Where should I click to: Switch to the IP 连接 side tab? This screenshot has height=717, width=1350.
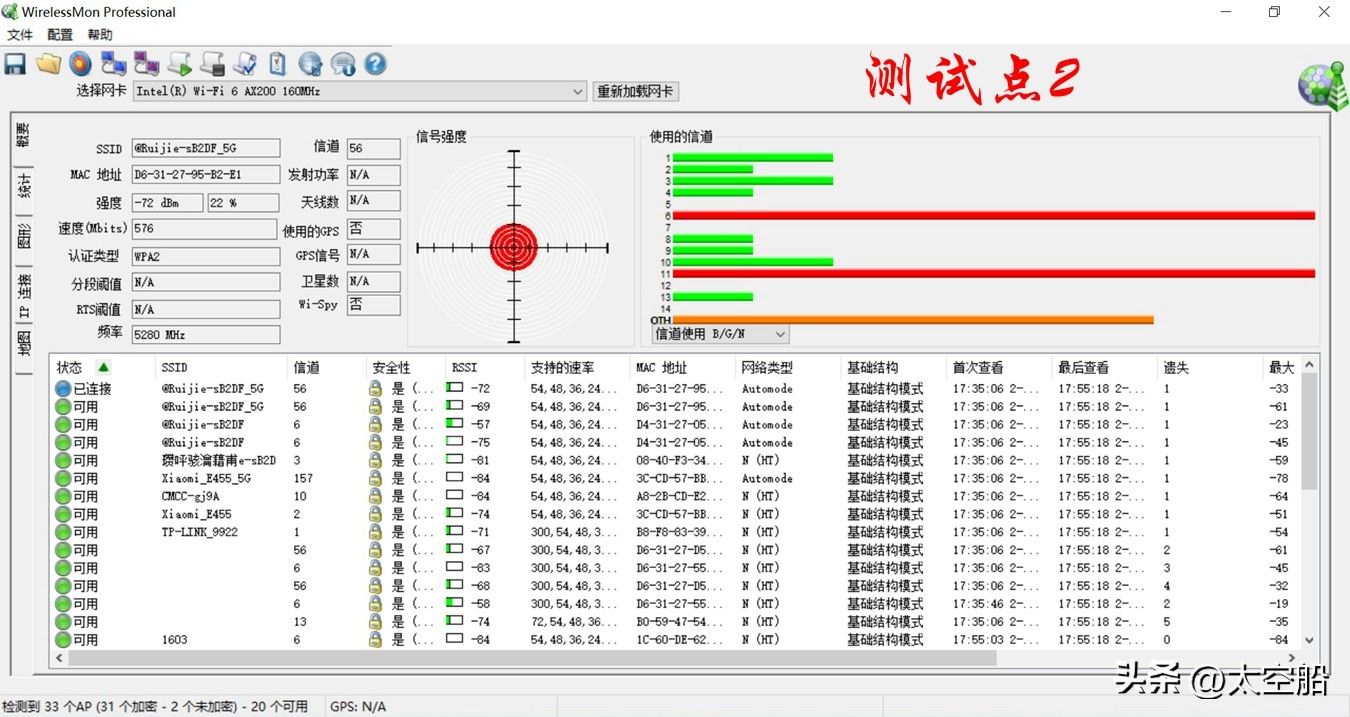tap(22, 297)
